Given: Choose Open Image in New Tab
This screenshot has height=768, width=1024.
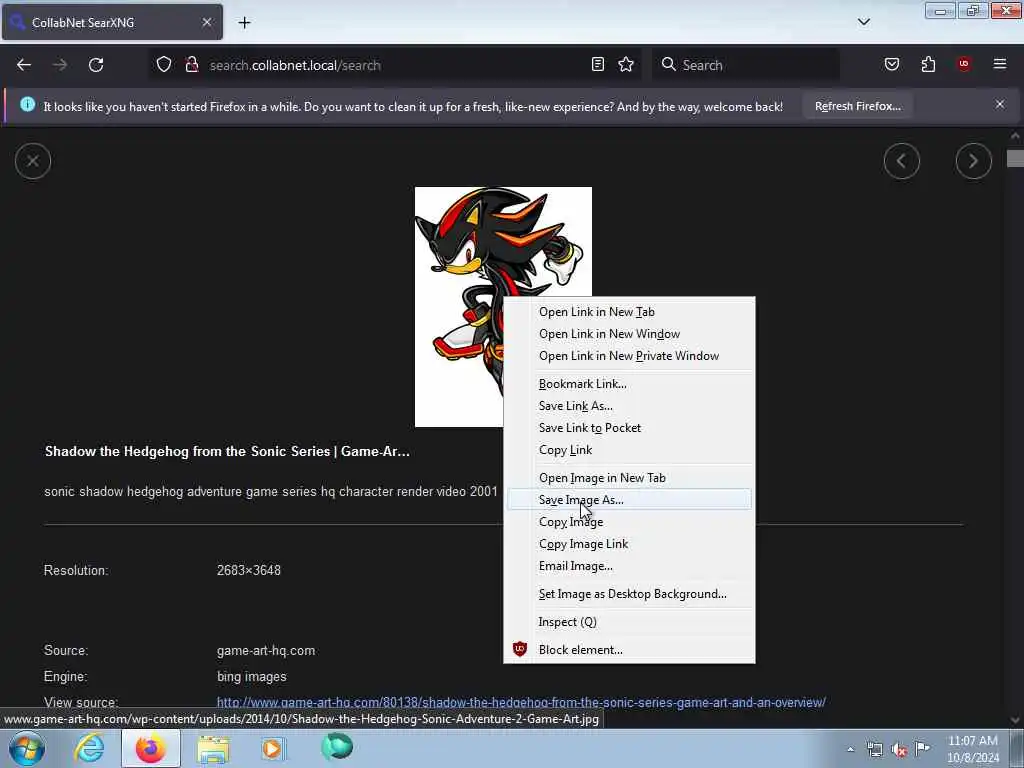Looking at the screenshot, I should coord(629,478).
